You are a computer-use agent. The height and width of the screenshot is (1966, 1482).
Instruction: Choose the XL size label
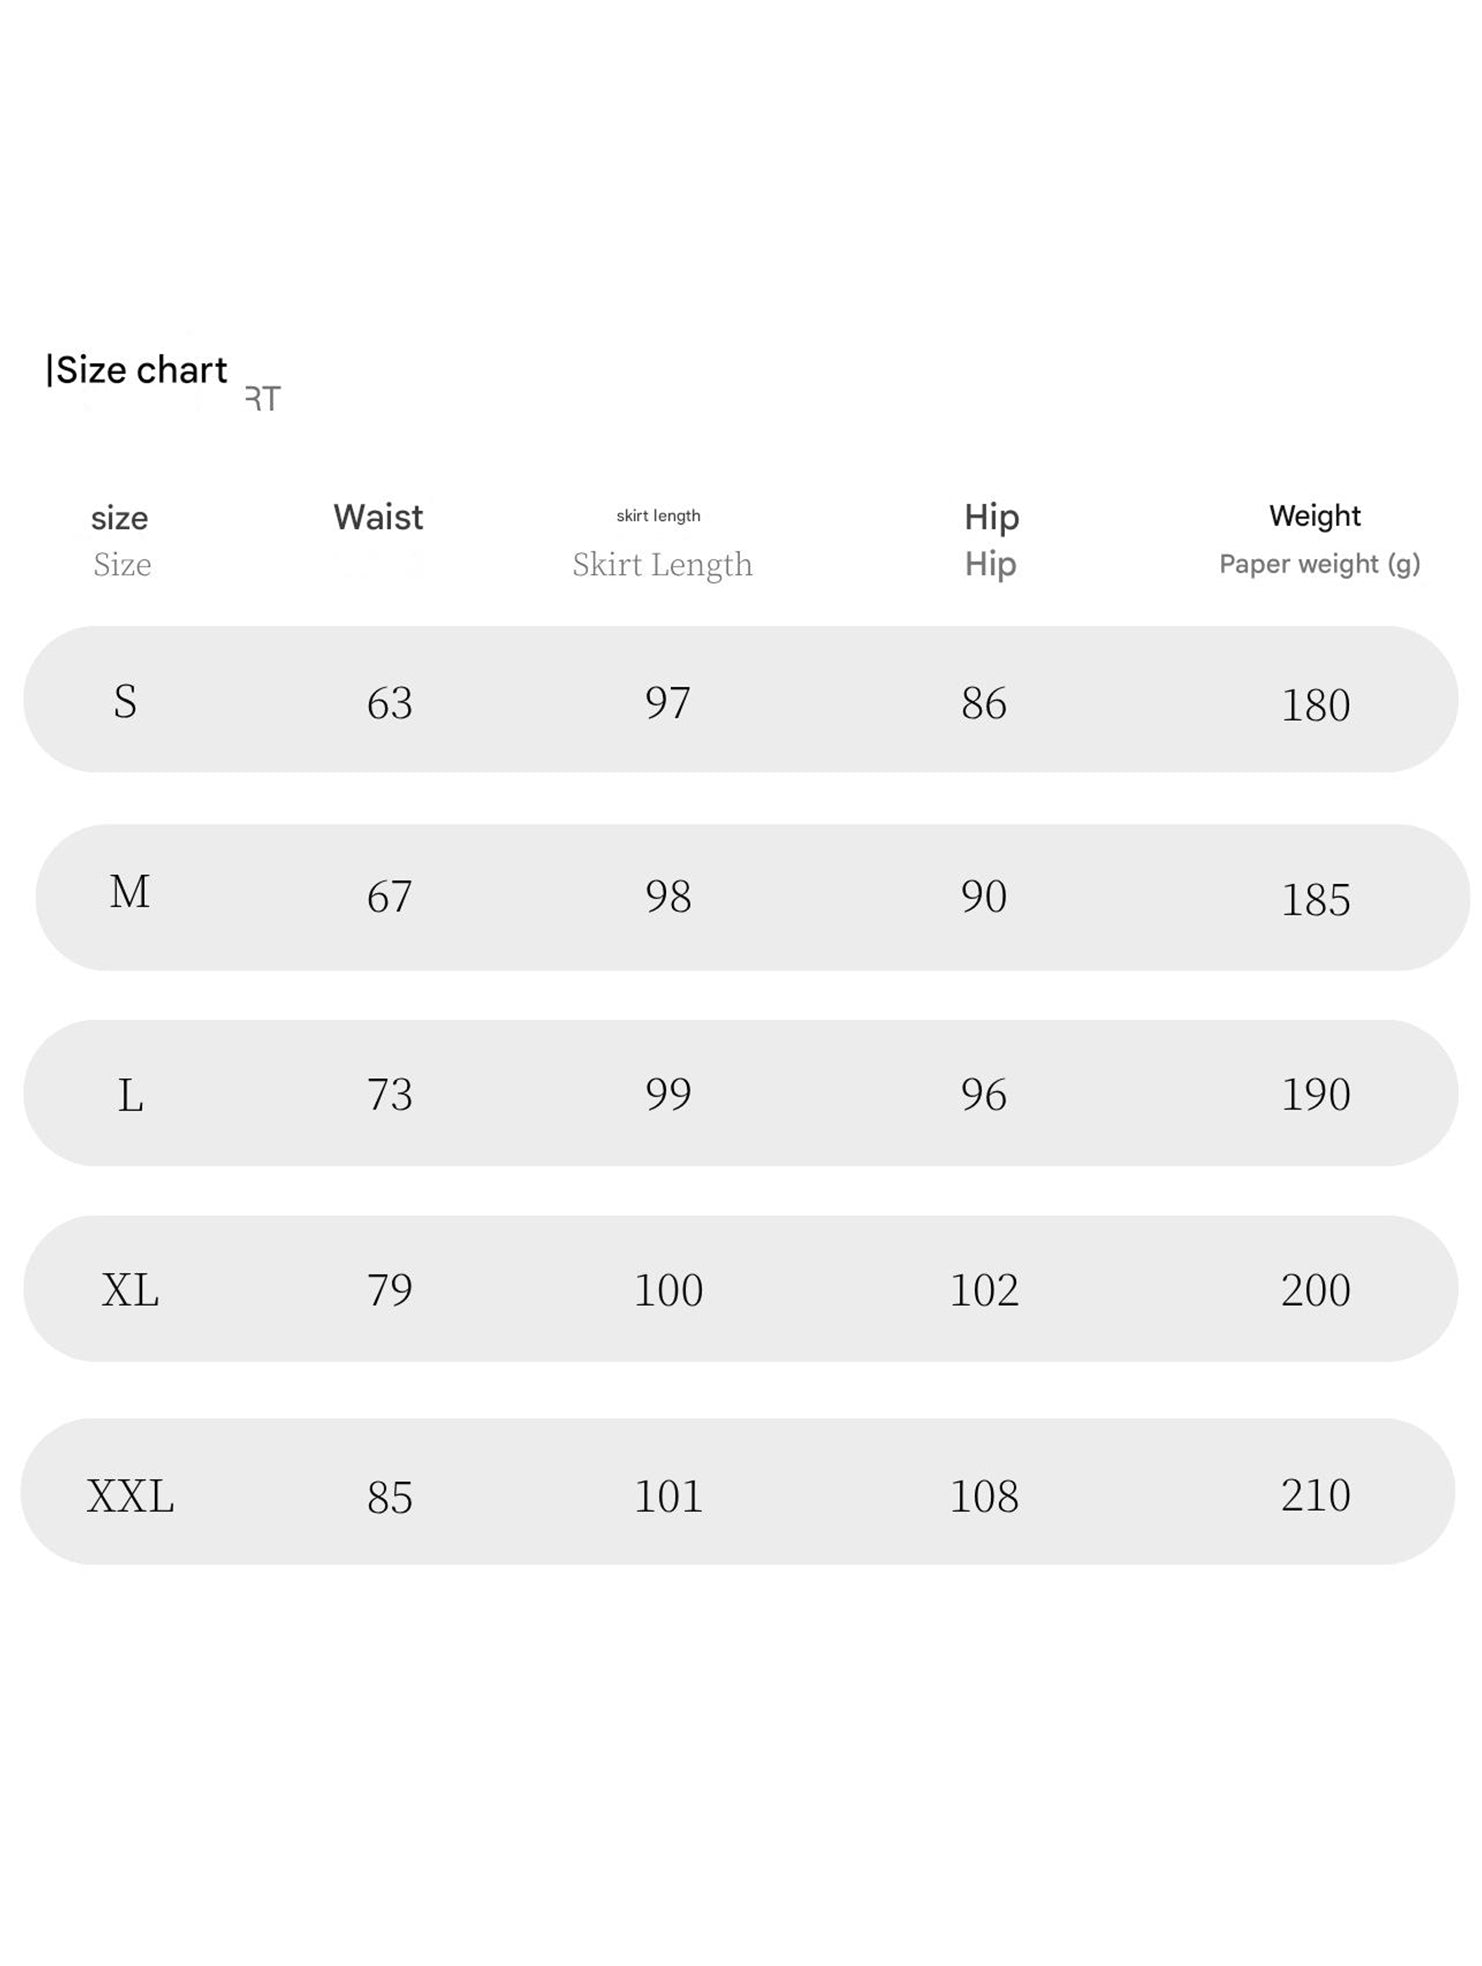[x=130, y=1290]
